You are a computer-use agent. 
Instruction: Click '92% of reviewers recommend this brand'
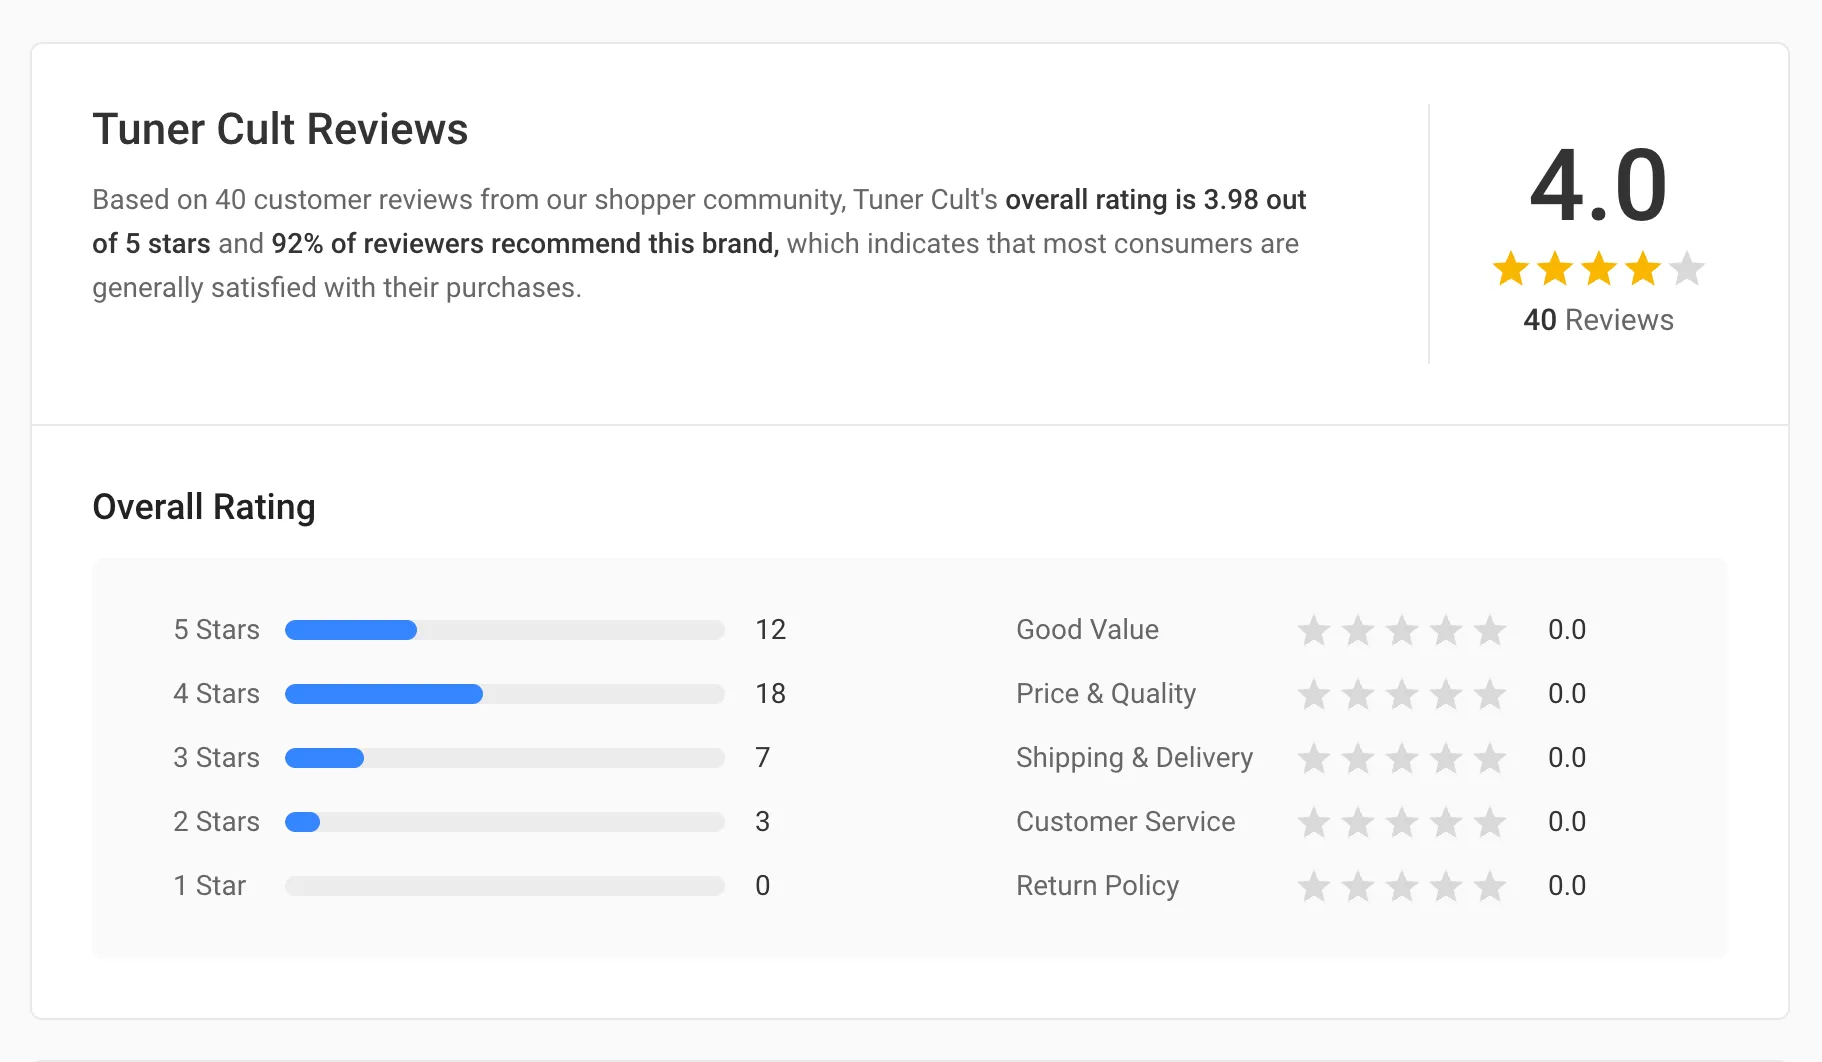(x=525, y=244)
